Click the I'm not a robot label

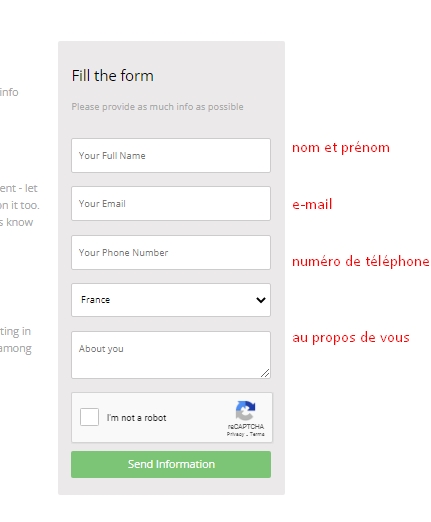pos(136,418)
